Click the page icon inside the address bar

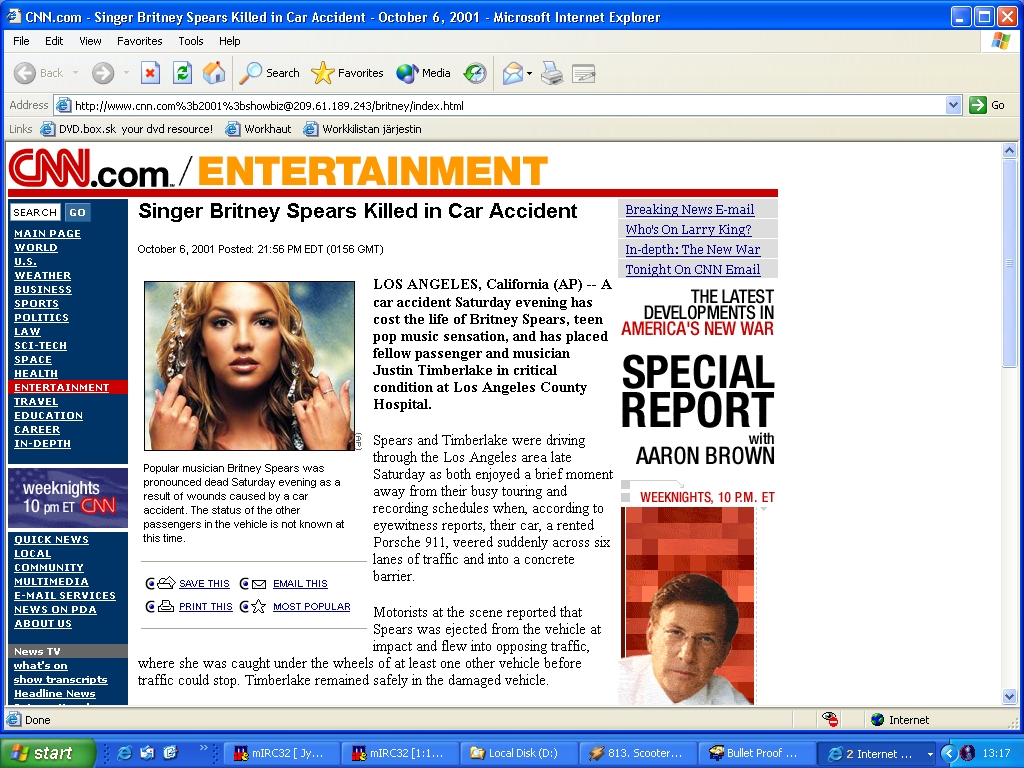63,105
